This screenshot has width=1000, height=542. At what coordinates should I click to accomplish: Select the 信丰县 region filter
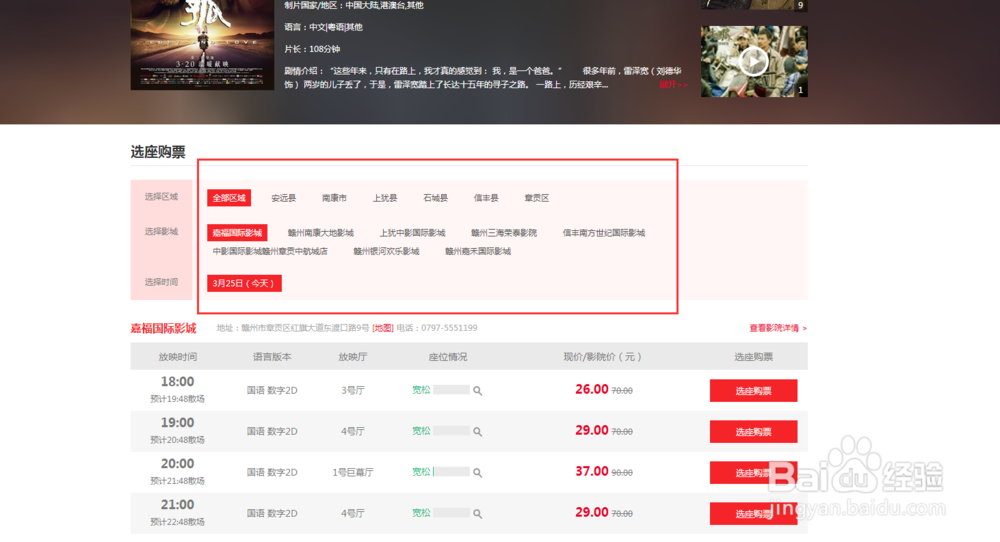click(x=486, y=198)
